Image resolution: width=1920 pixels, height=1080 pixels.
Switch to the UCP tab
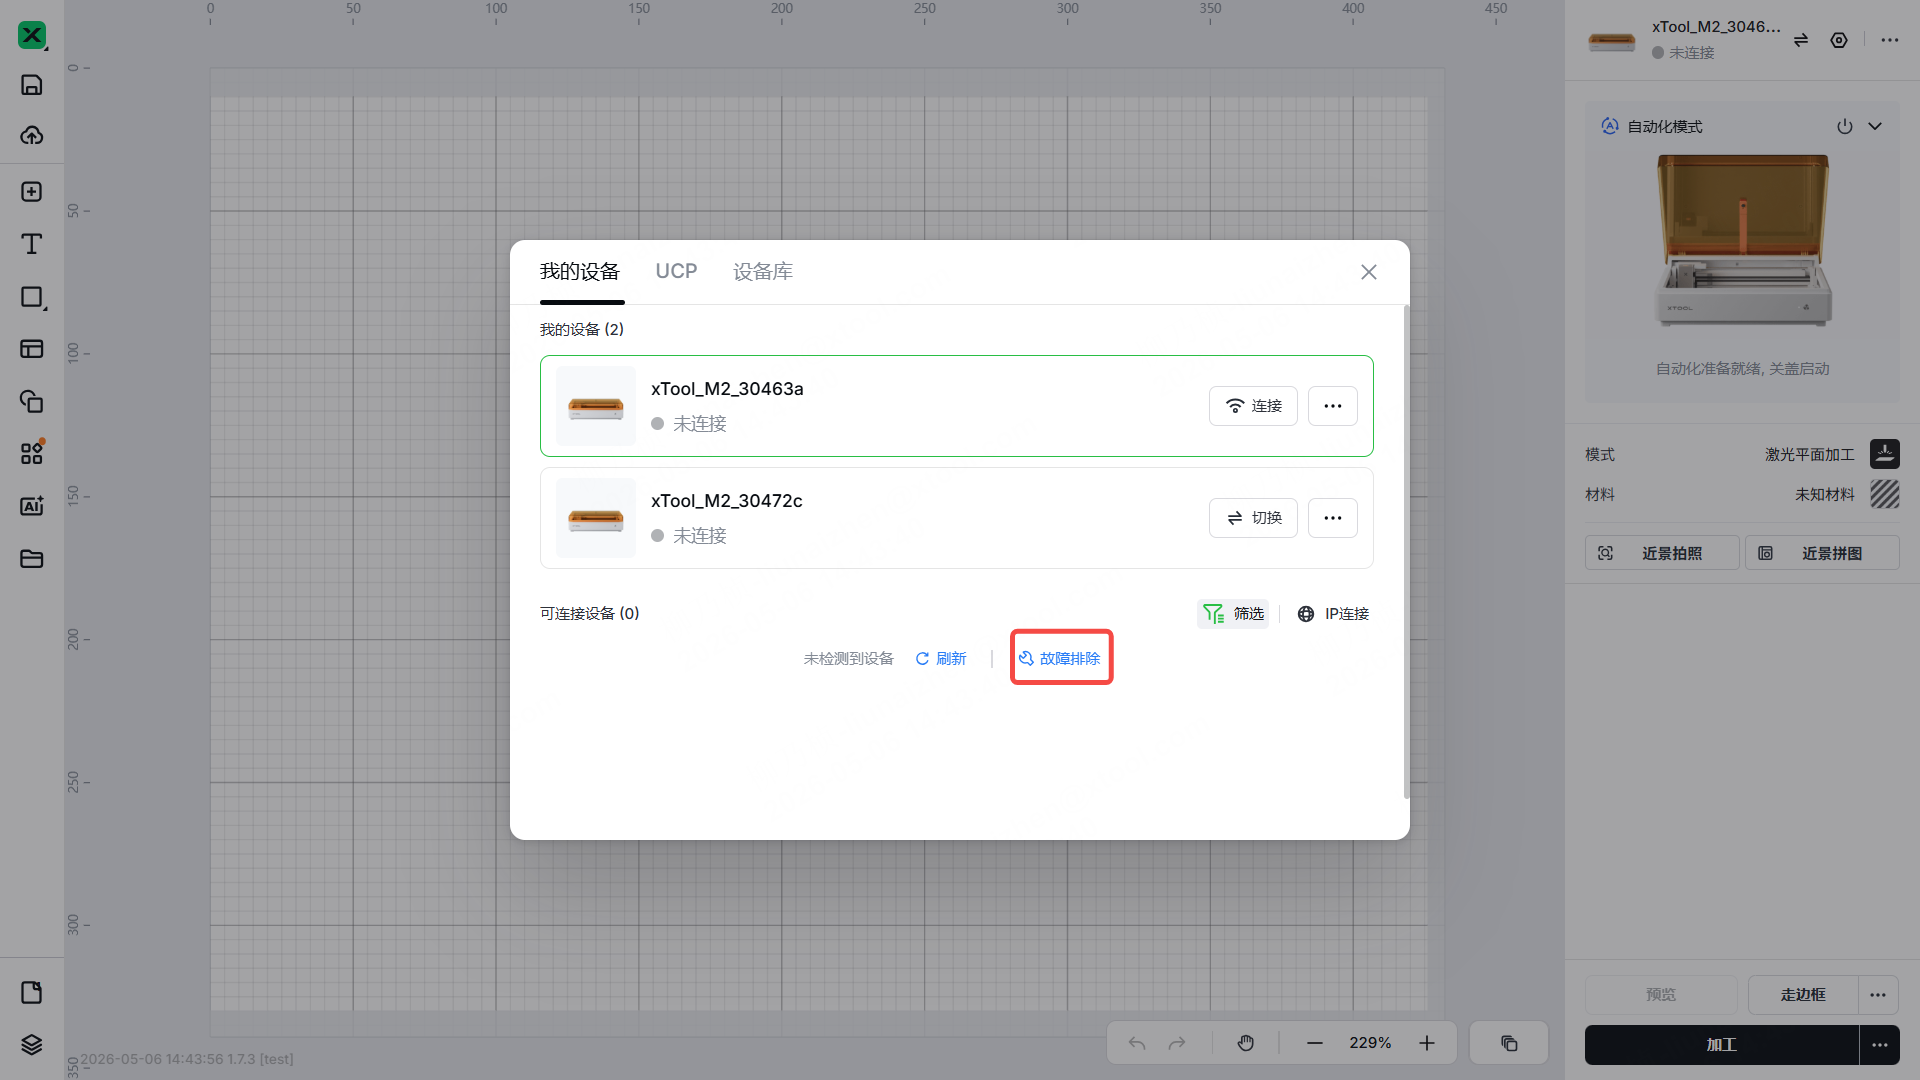click(x=676, y=271)
